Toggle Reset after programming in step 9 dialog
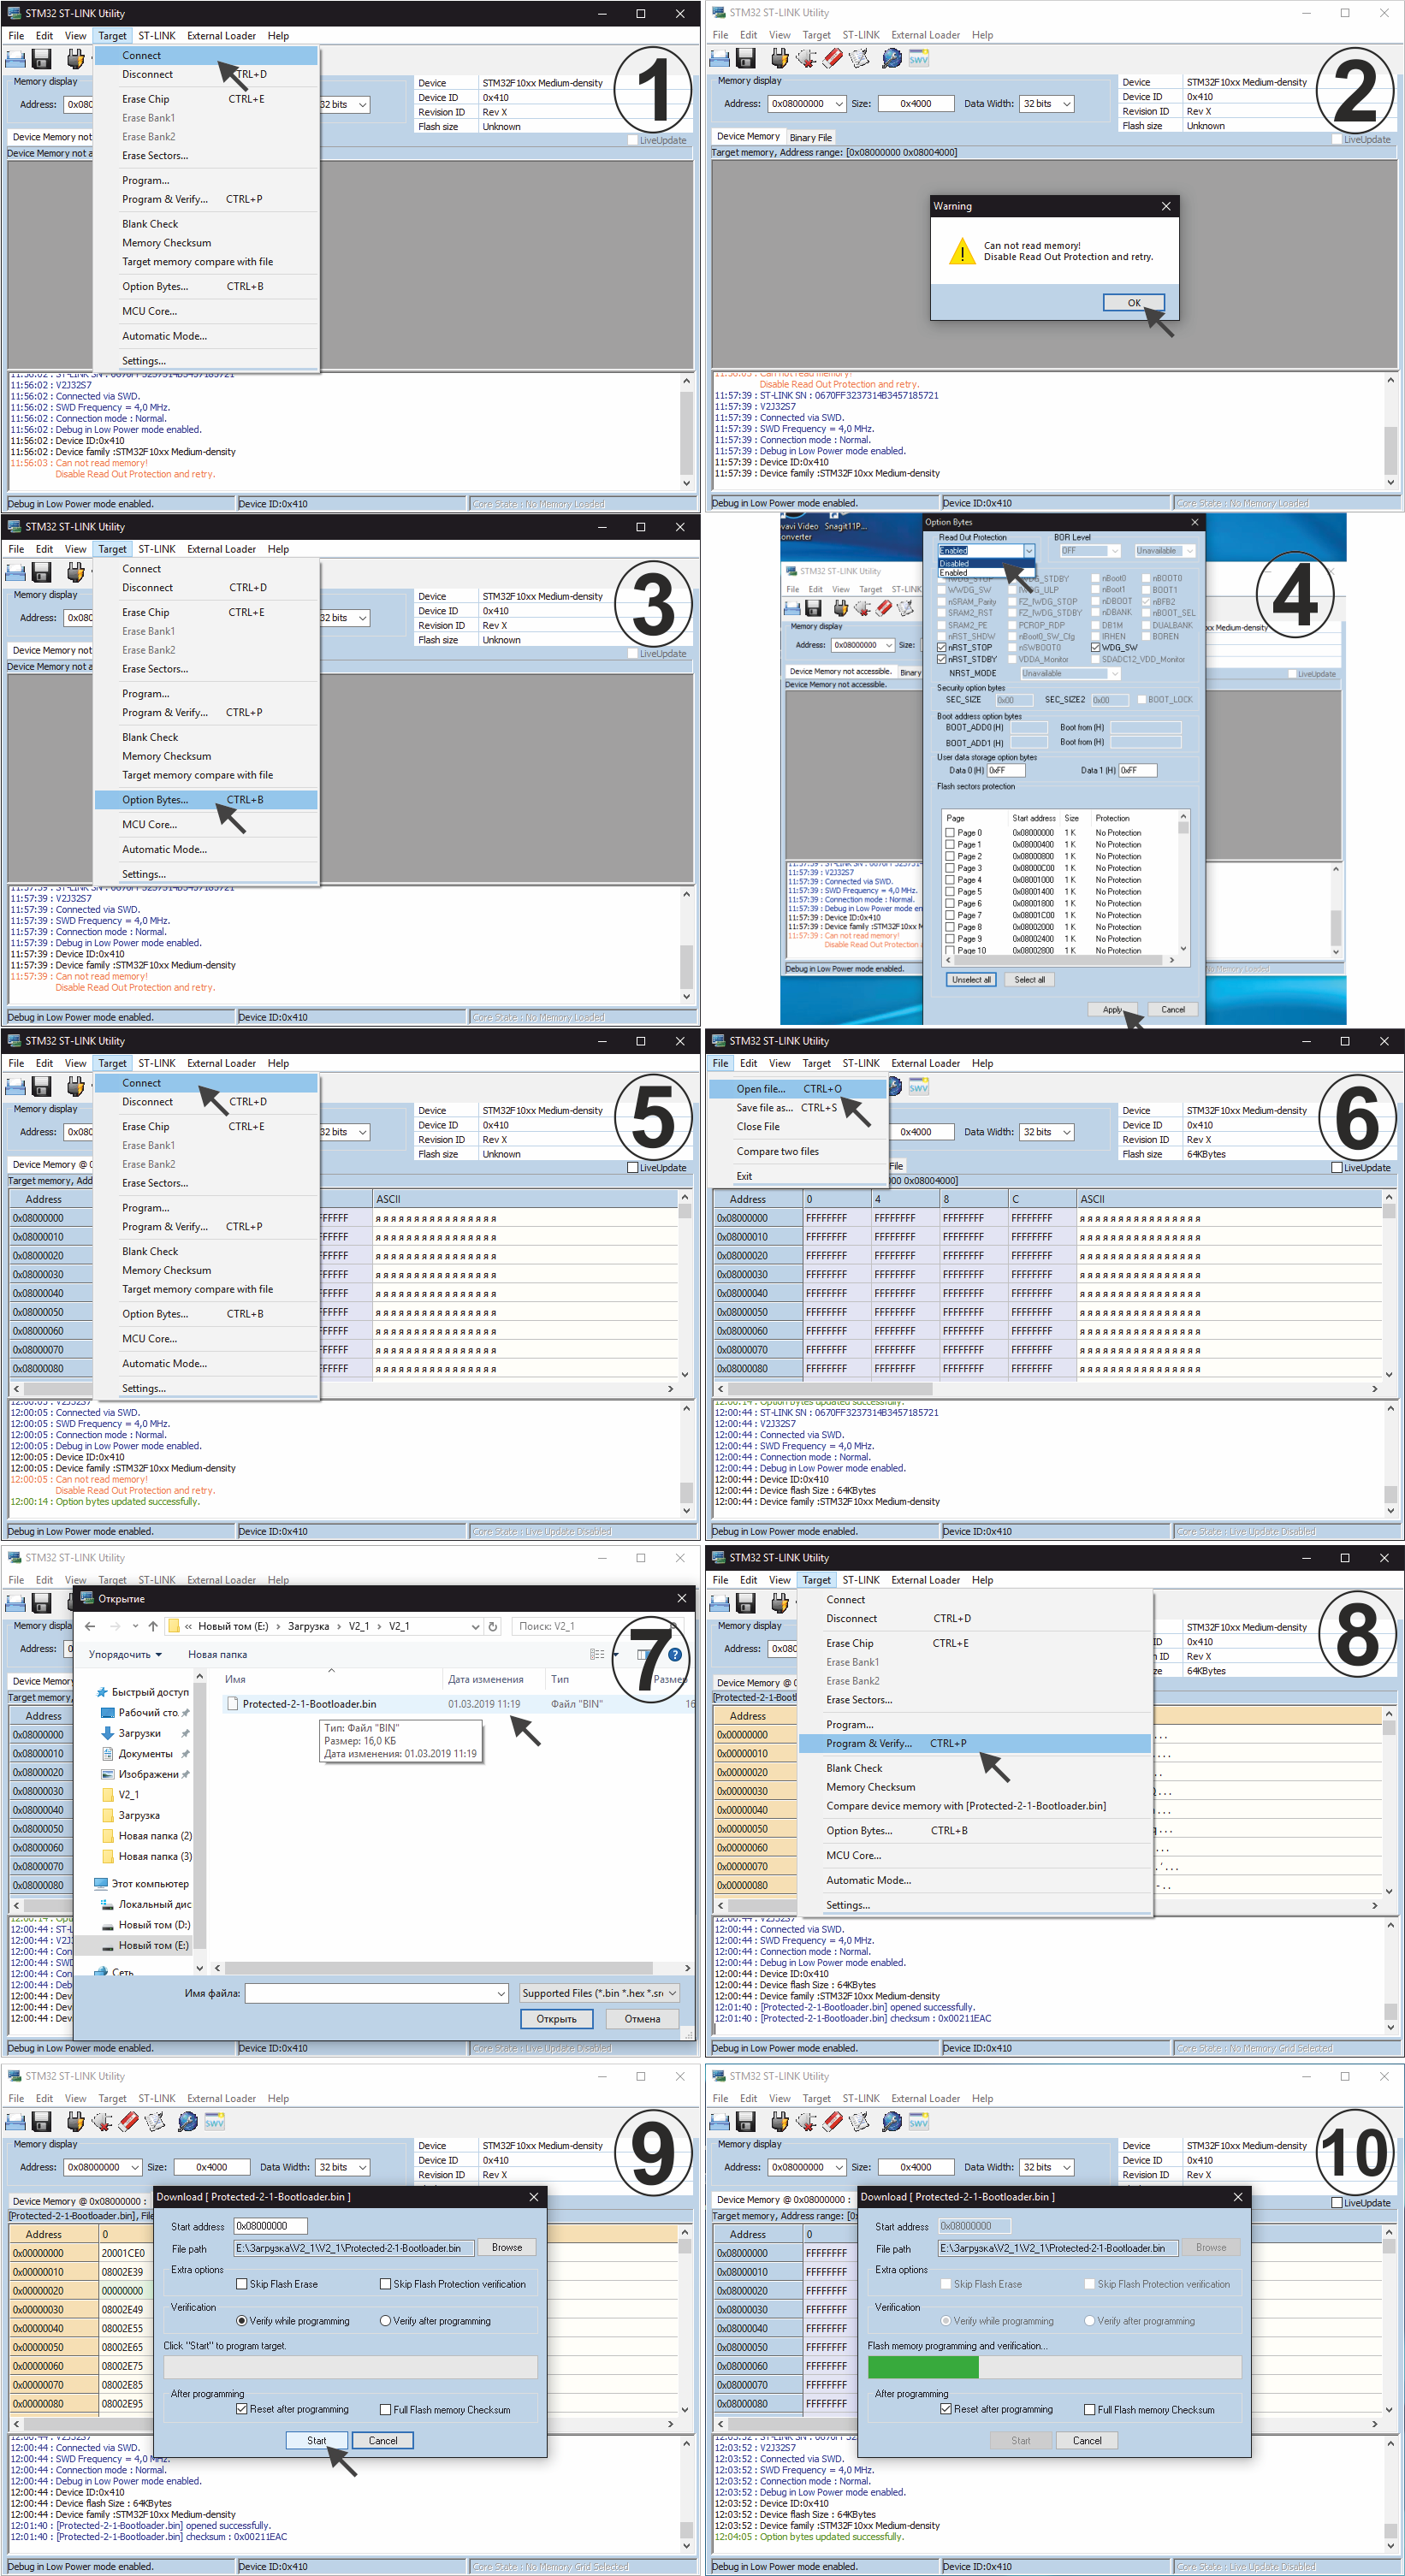 click(242, 2409)
